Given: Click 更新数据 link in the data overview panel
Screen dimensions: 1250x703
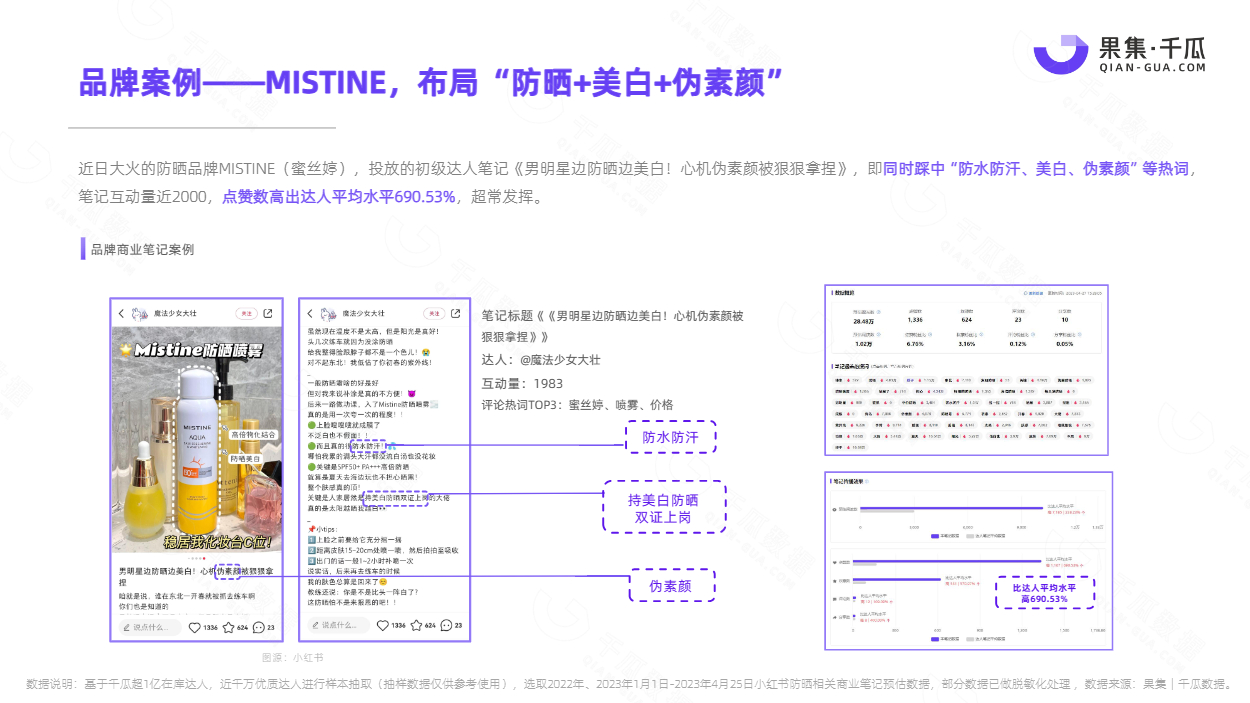Looking at the screenshot, I should point(1034,293).
